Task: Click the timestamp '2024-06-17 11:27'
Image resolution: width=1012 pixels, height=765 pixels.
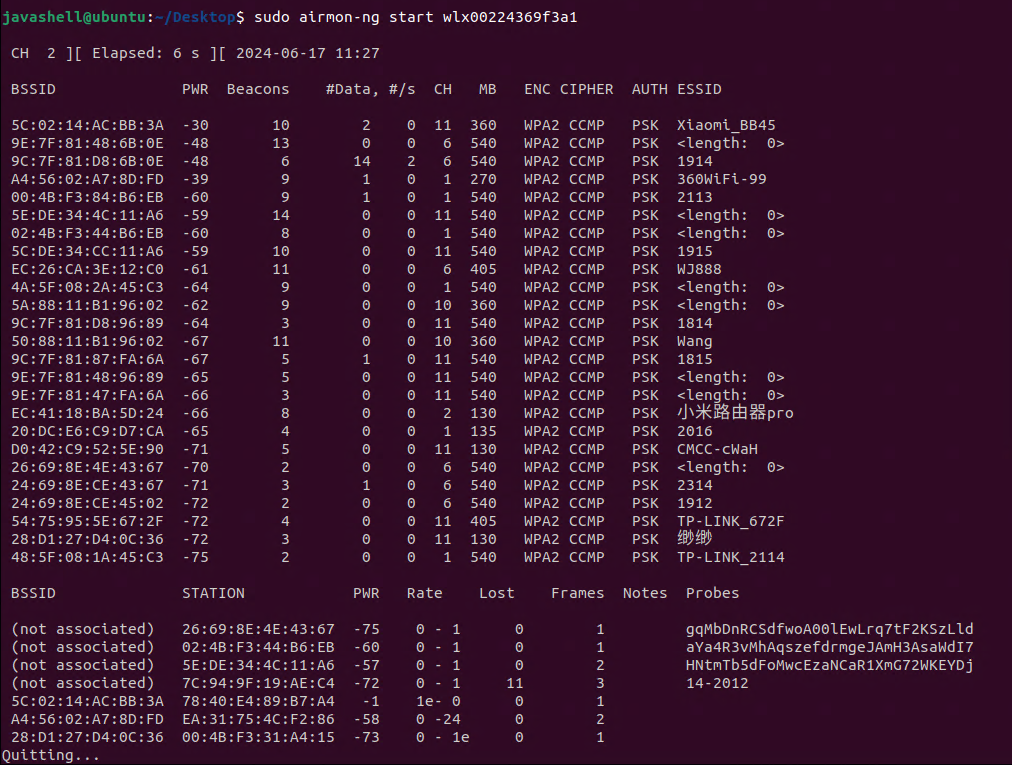Action: point(308,54)
